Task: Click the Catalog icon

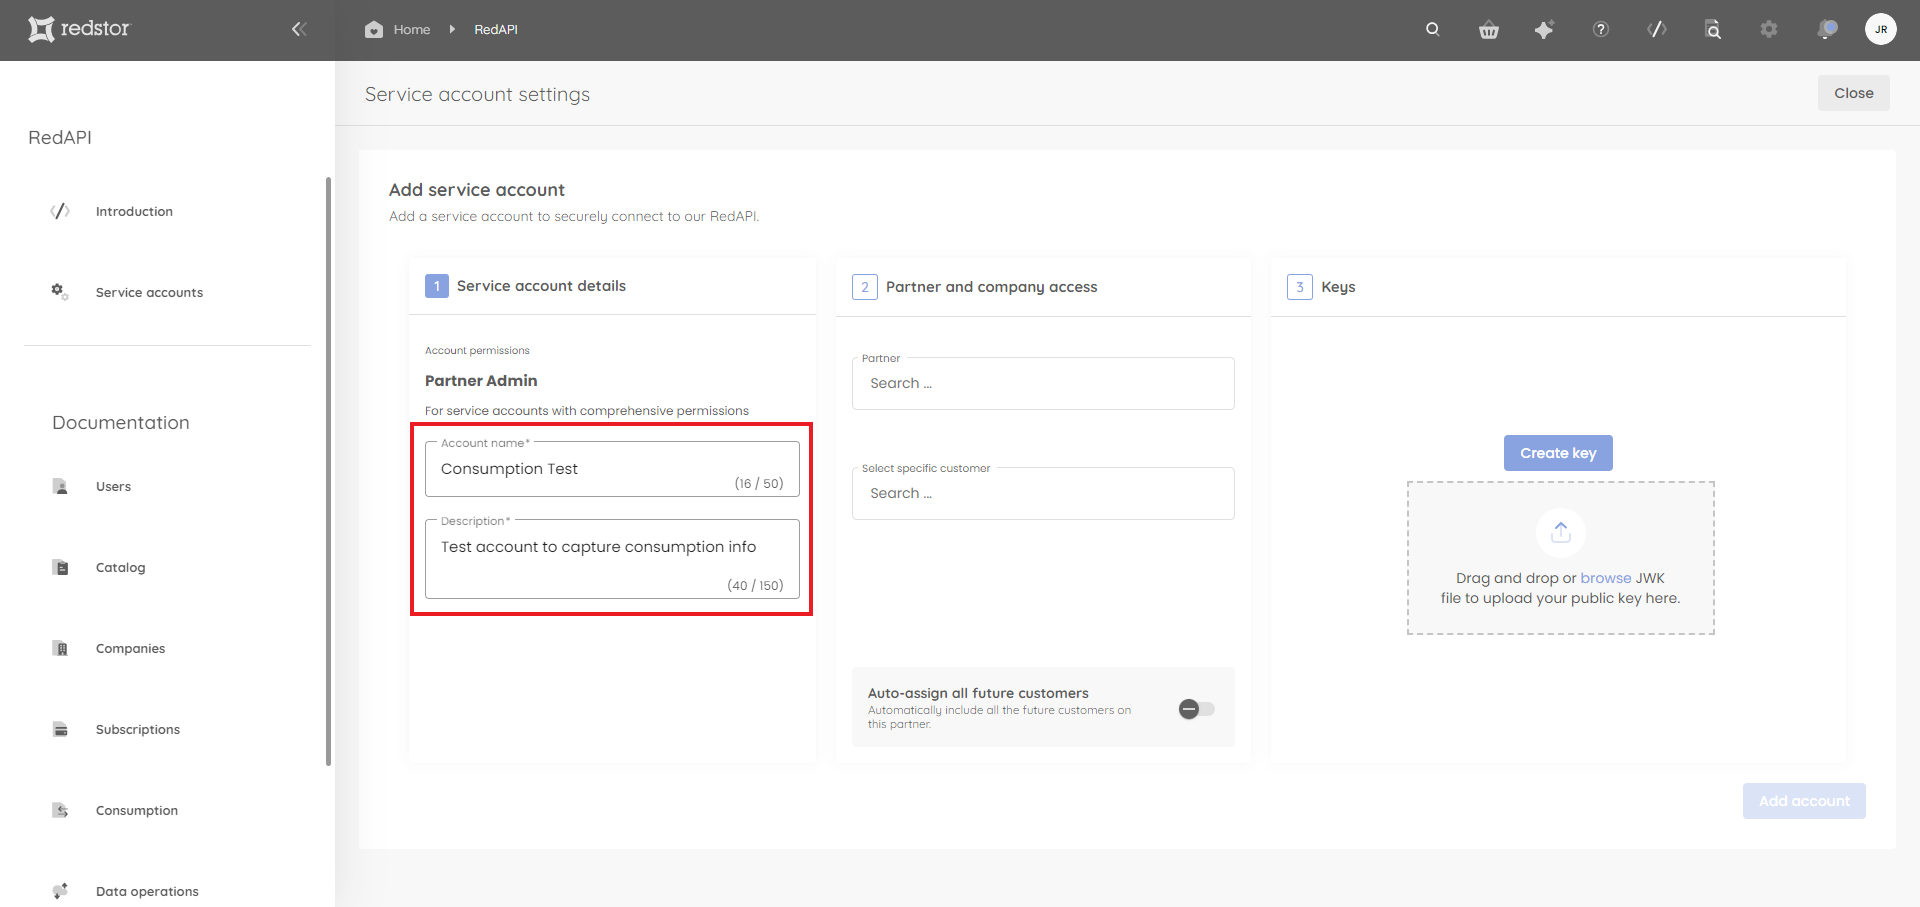Action: tap(60, 567)
